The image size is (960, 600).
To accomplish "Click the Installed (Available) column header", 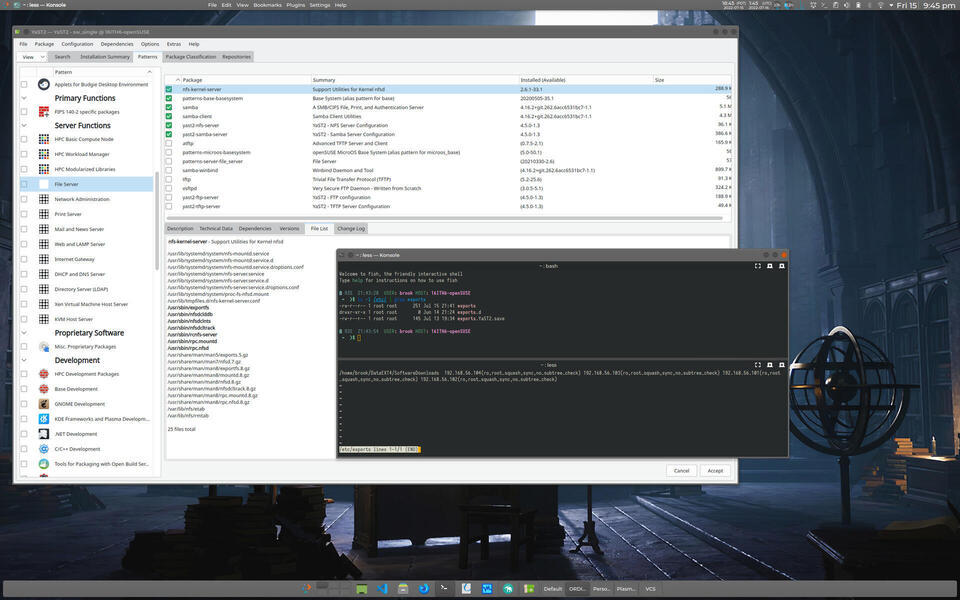I will click(586, 80).
